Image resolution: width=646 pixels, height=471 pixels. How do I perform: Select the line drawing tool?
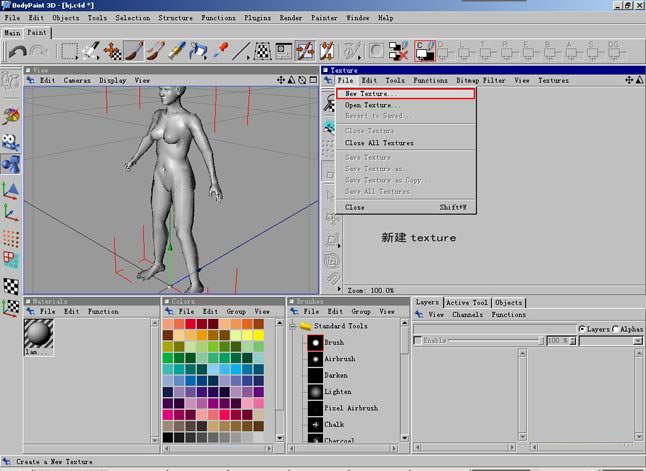pyautogui.click(x=241, y=52)
